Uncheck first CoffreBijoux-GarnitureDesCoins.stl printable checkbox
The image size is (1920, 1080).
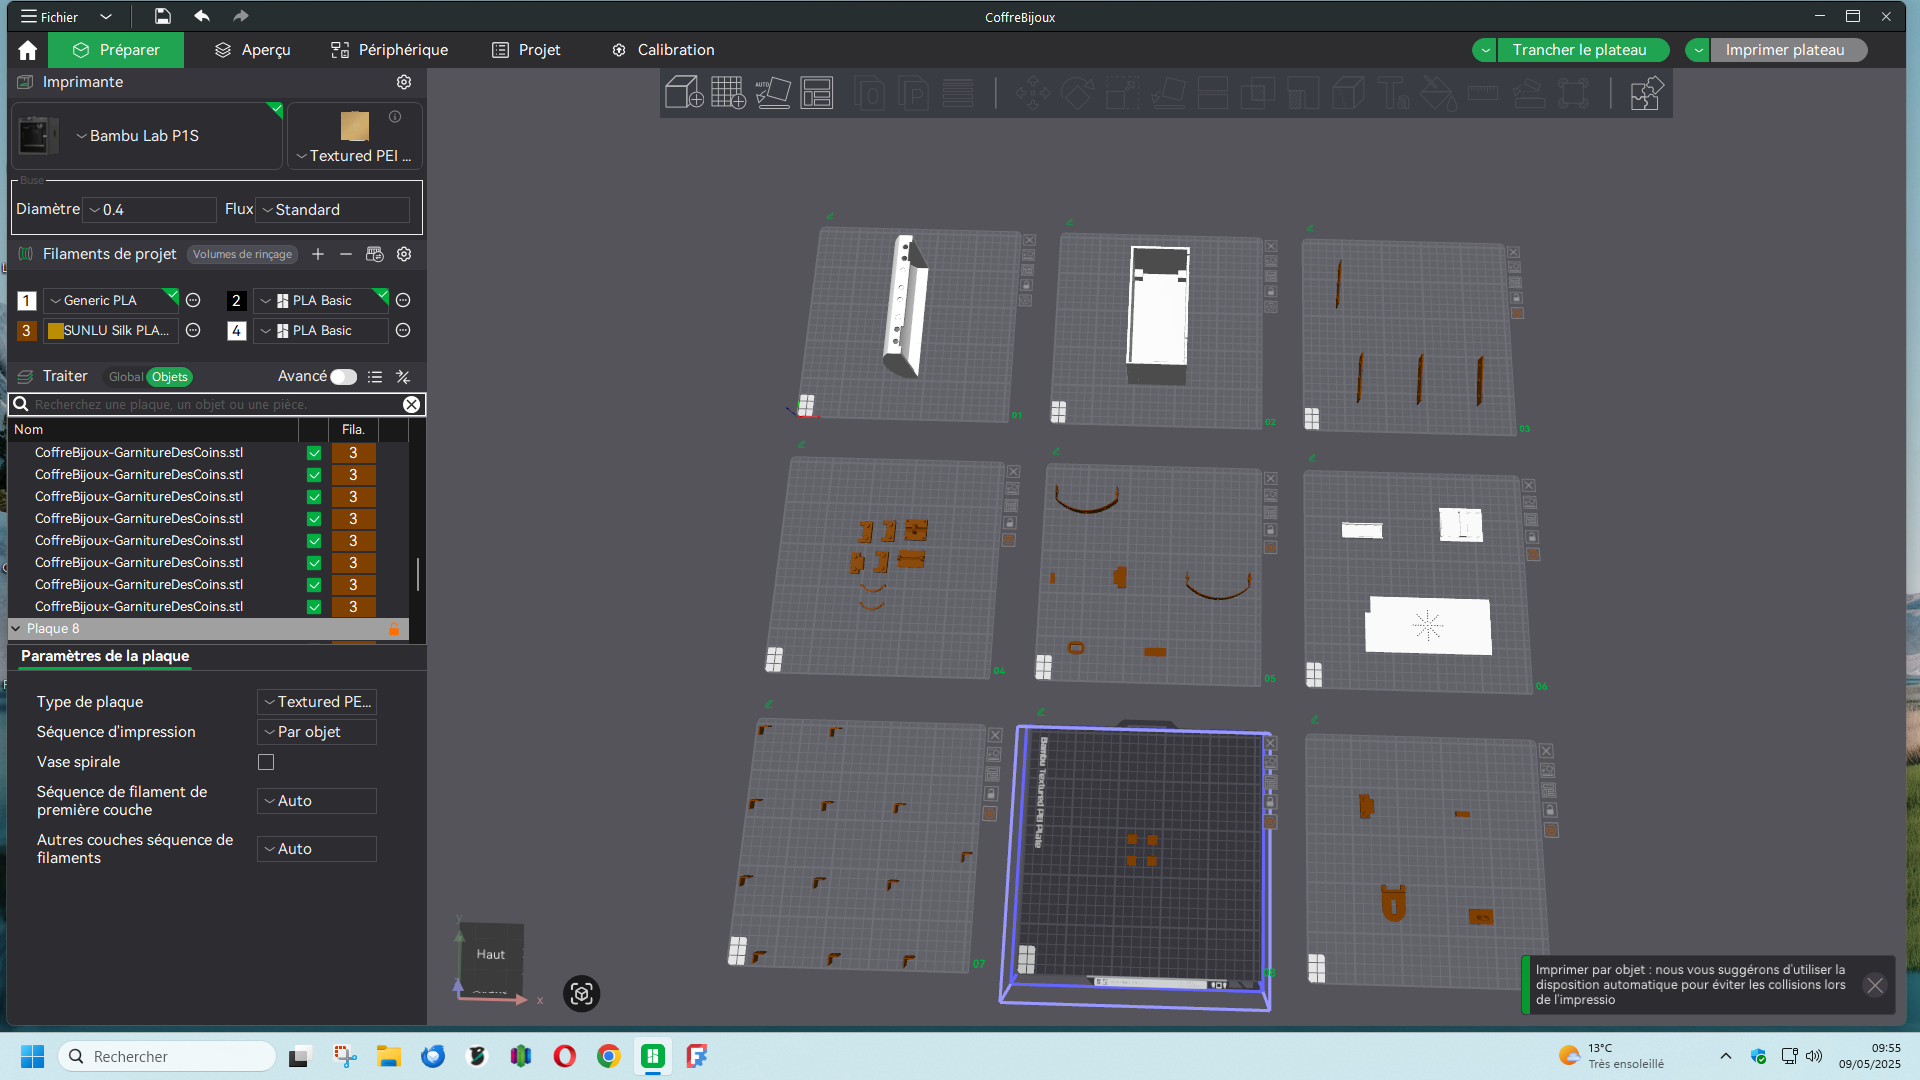(x=314, y=453)
